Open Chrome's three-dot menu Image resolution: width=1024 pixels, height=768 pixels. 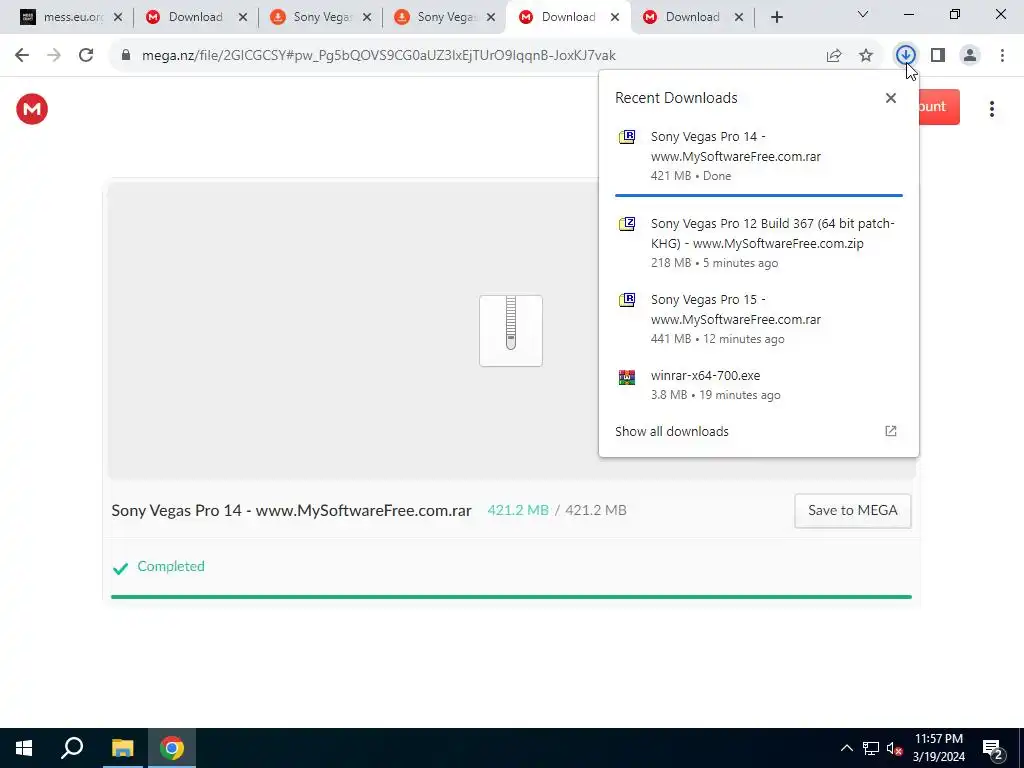(1002, 56)
